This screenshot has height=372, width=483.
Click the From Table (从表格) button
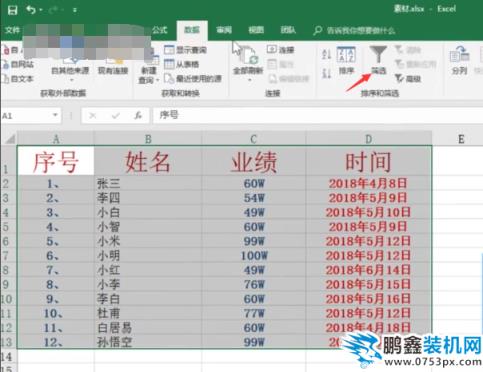(x=182, y=64)
